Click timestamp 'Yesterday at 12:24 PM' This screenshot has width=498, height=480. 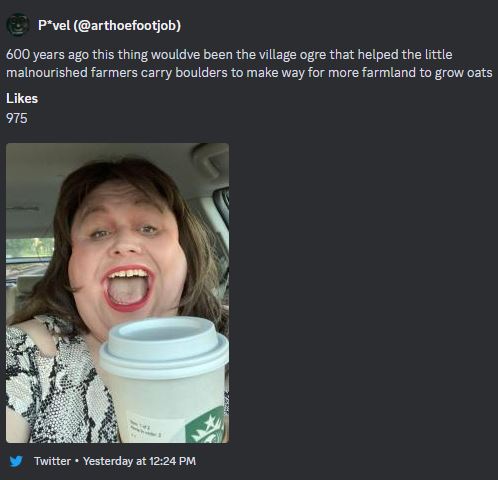click(139, 461)
